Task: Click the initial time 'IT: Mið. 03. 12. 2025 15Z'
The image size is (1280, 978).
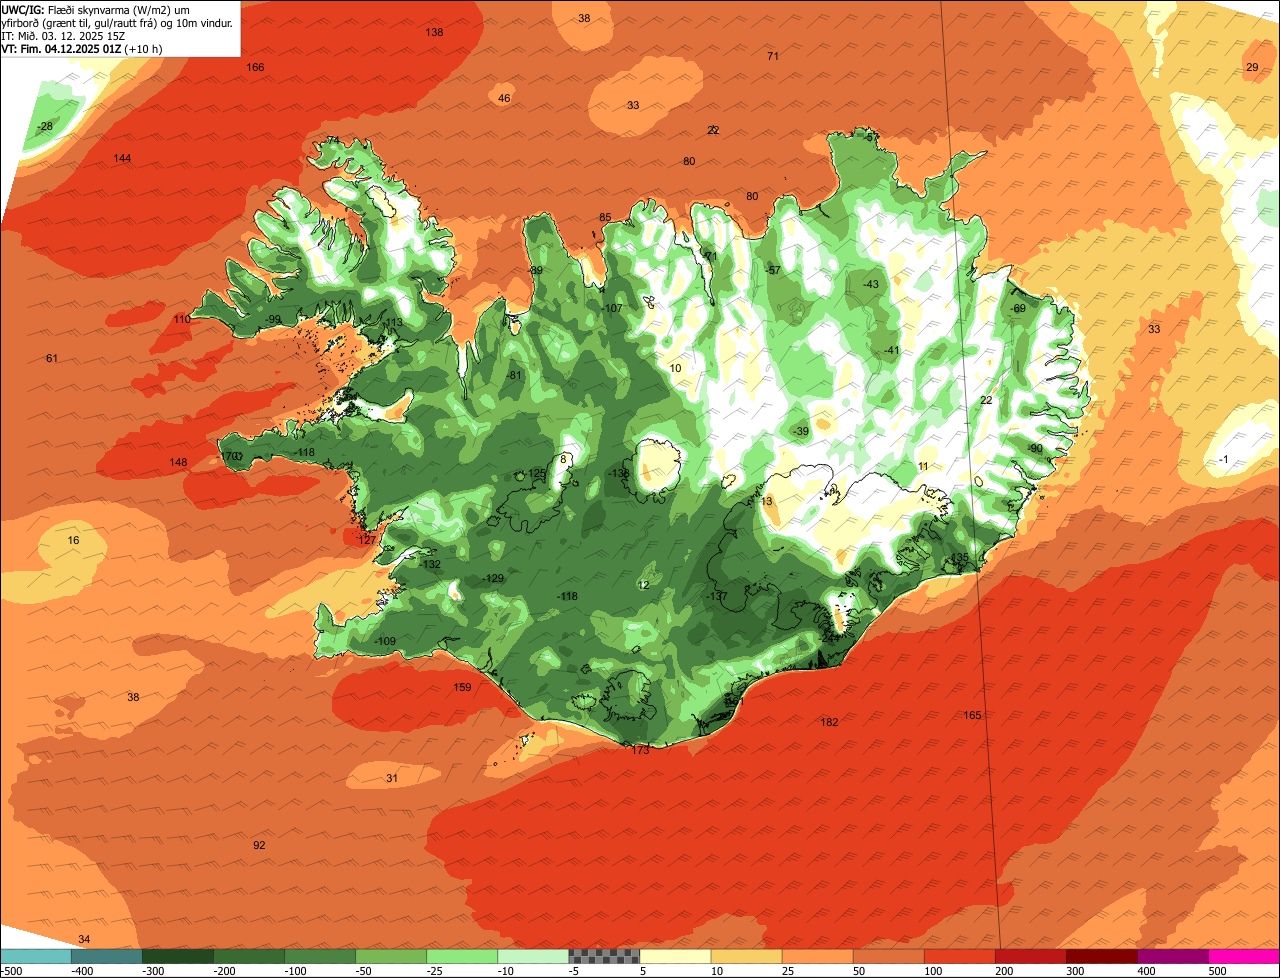Action: 63,36
